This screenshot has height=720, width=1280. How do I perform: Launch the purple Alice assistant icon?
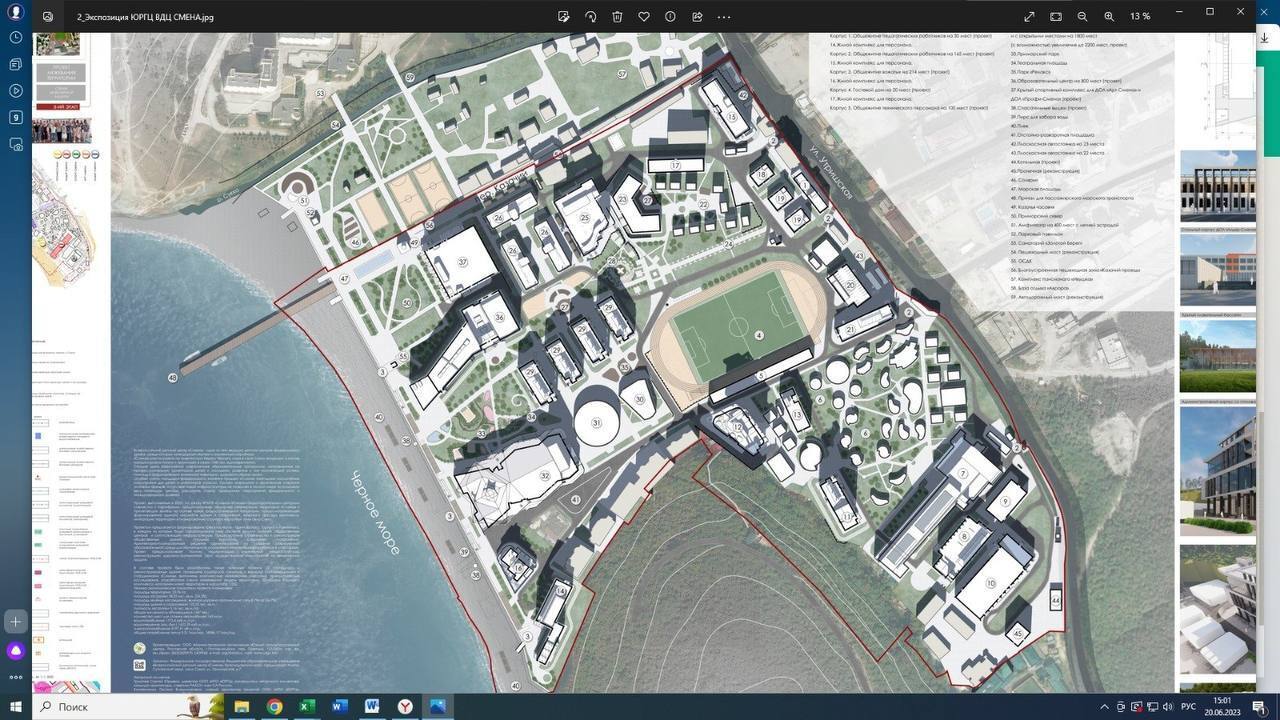[x=16, y=651]
